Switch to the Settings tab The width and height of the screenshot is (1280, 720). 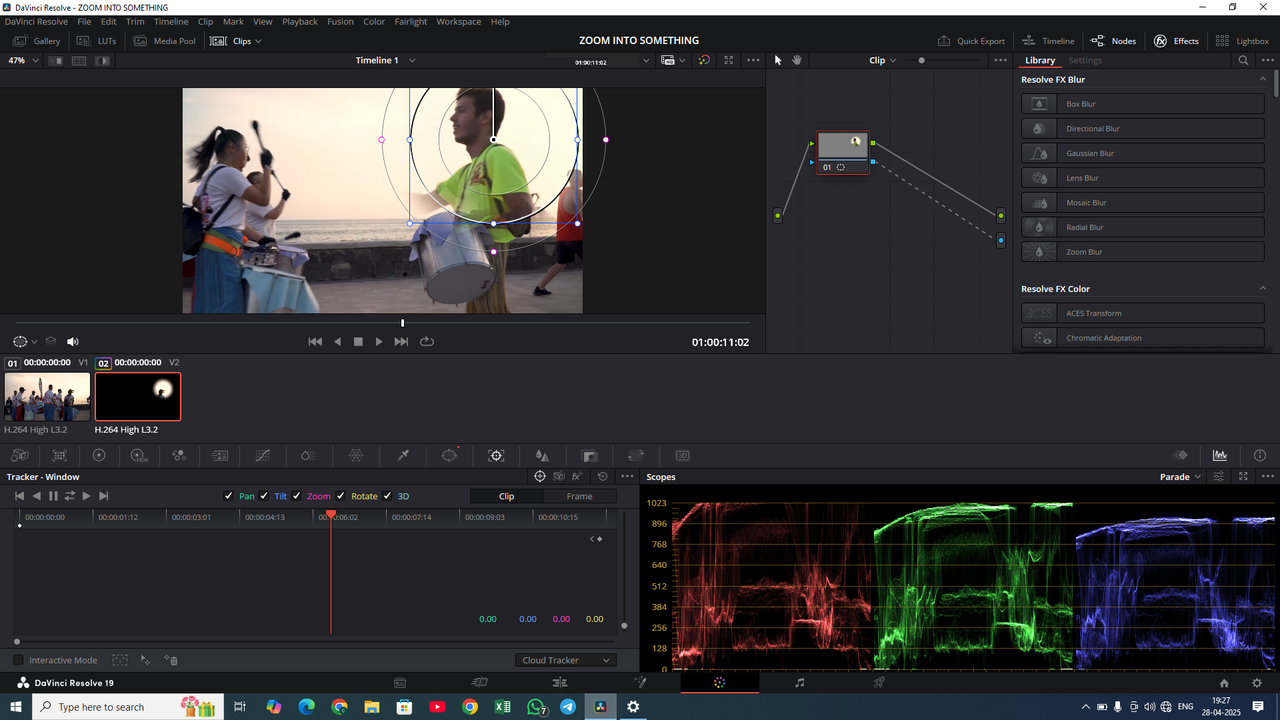coord(1085,60)
